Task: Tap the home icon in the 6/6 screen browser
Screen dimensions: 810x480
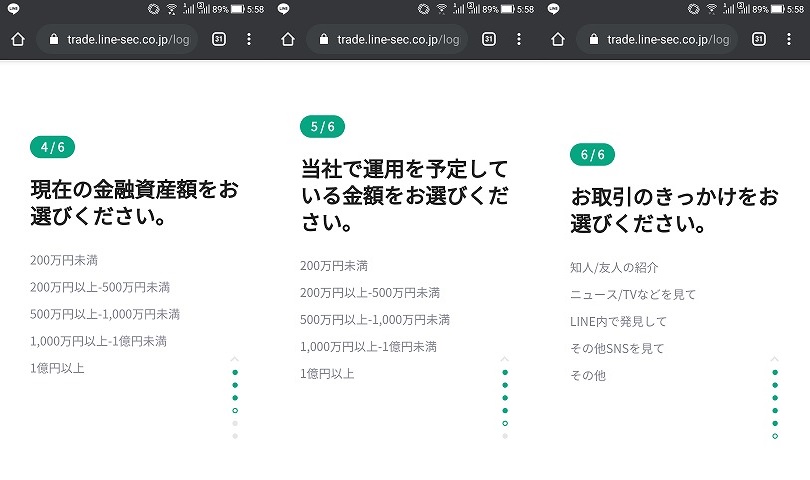Action: (558, 39)
